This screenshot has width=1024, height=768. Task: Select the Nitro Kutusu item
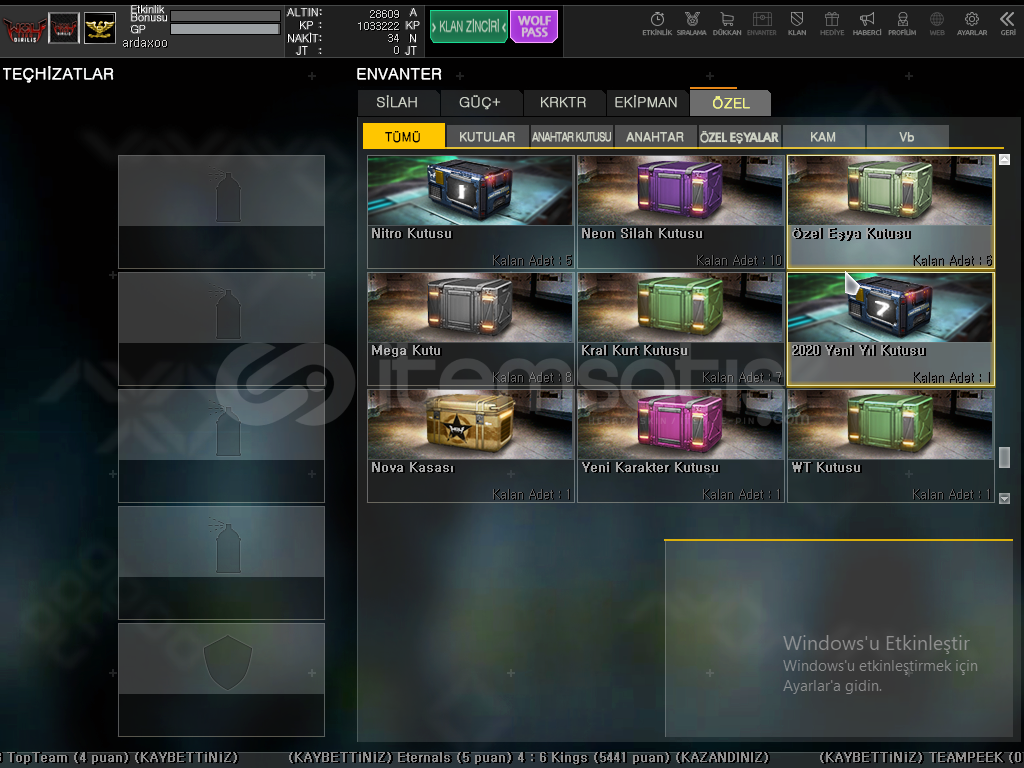pos(470,212)
